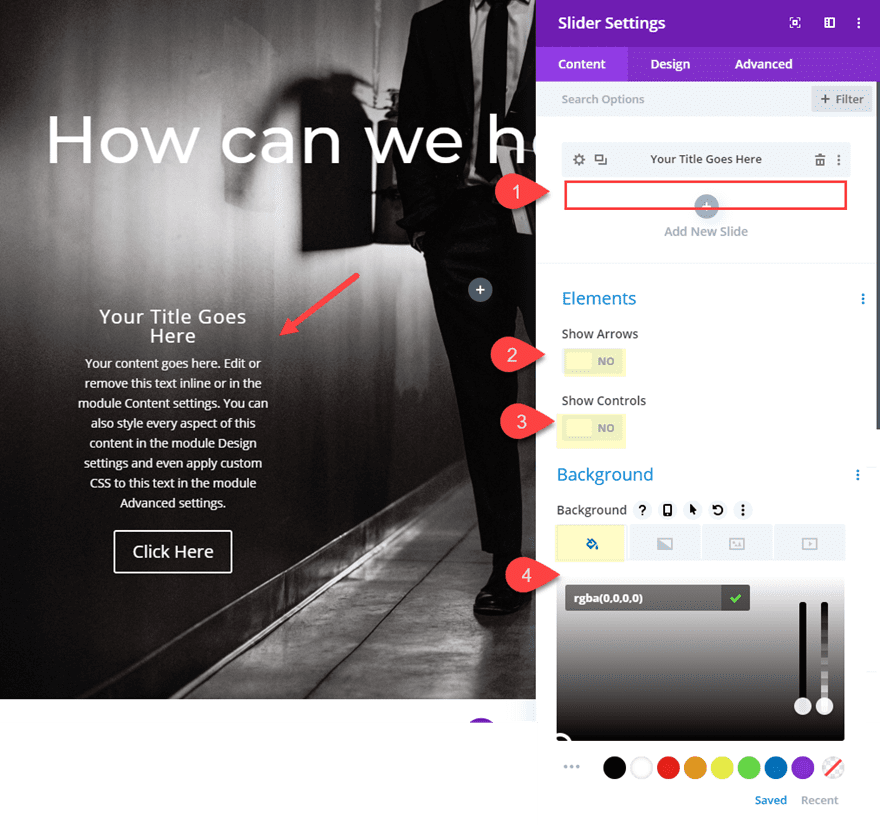The image size is (880, 825).
Task: Open Background help question mark icon
Action: click(x=642, y=510)
